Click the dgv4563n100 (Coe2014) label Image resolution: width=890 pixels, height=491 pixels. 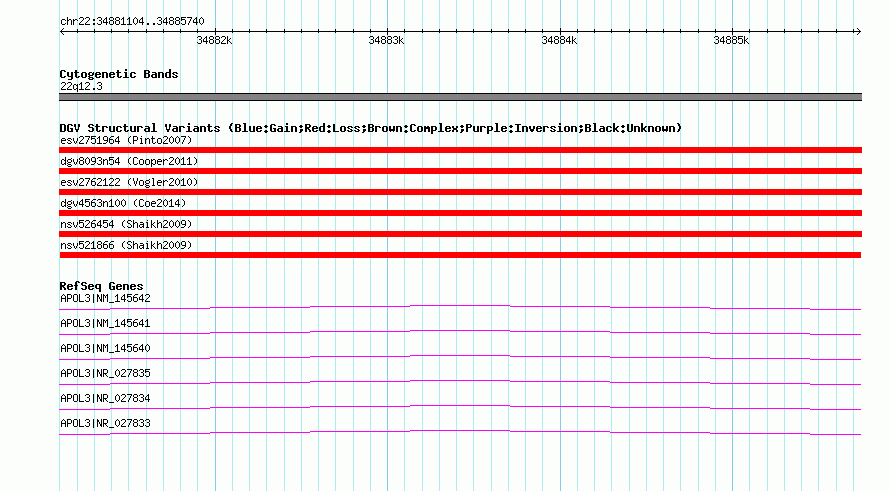123,203
